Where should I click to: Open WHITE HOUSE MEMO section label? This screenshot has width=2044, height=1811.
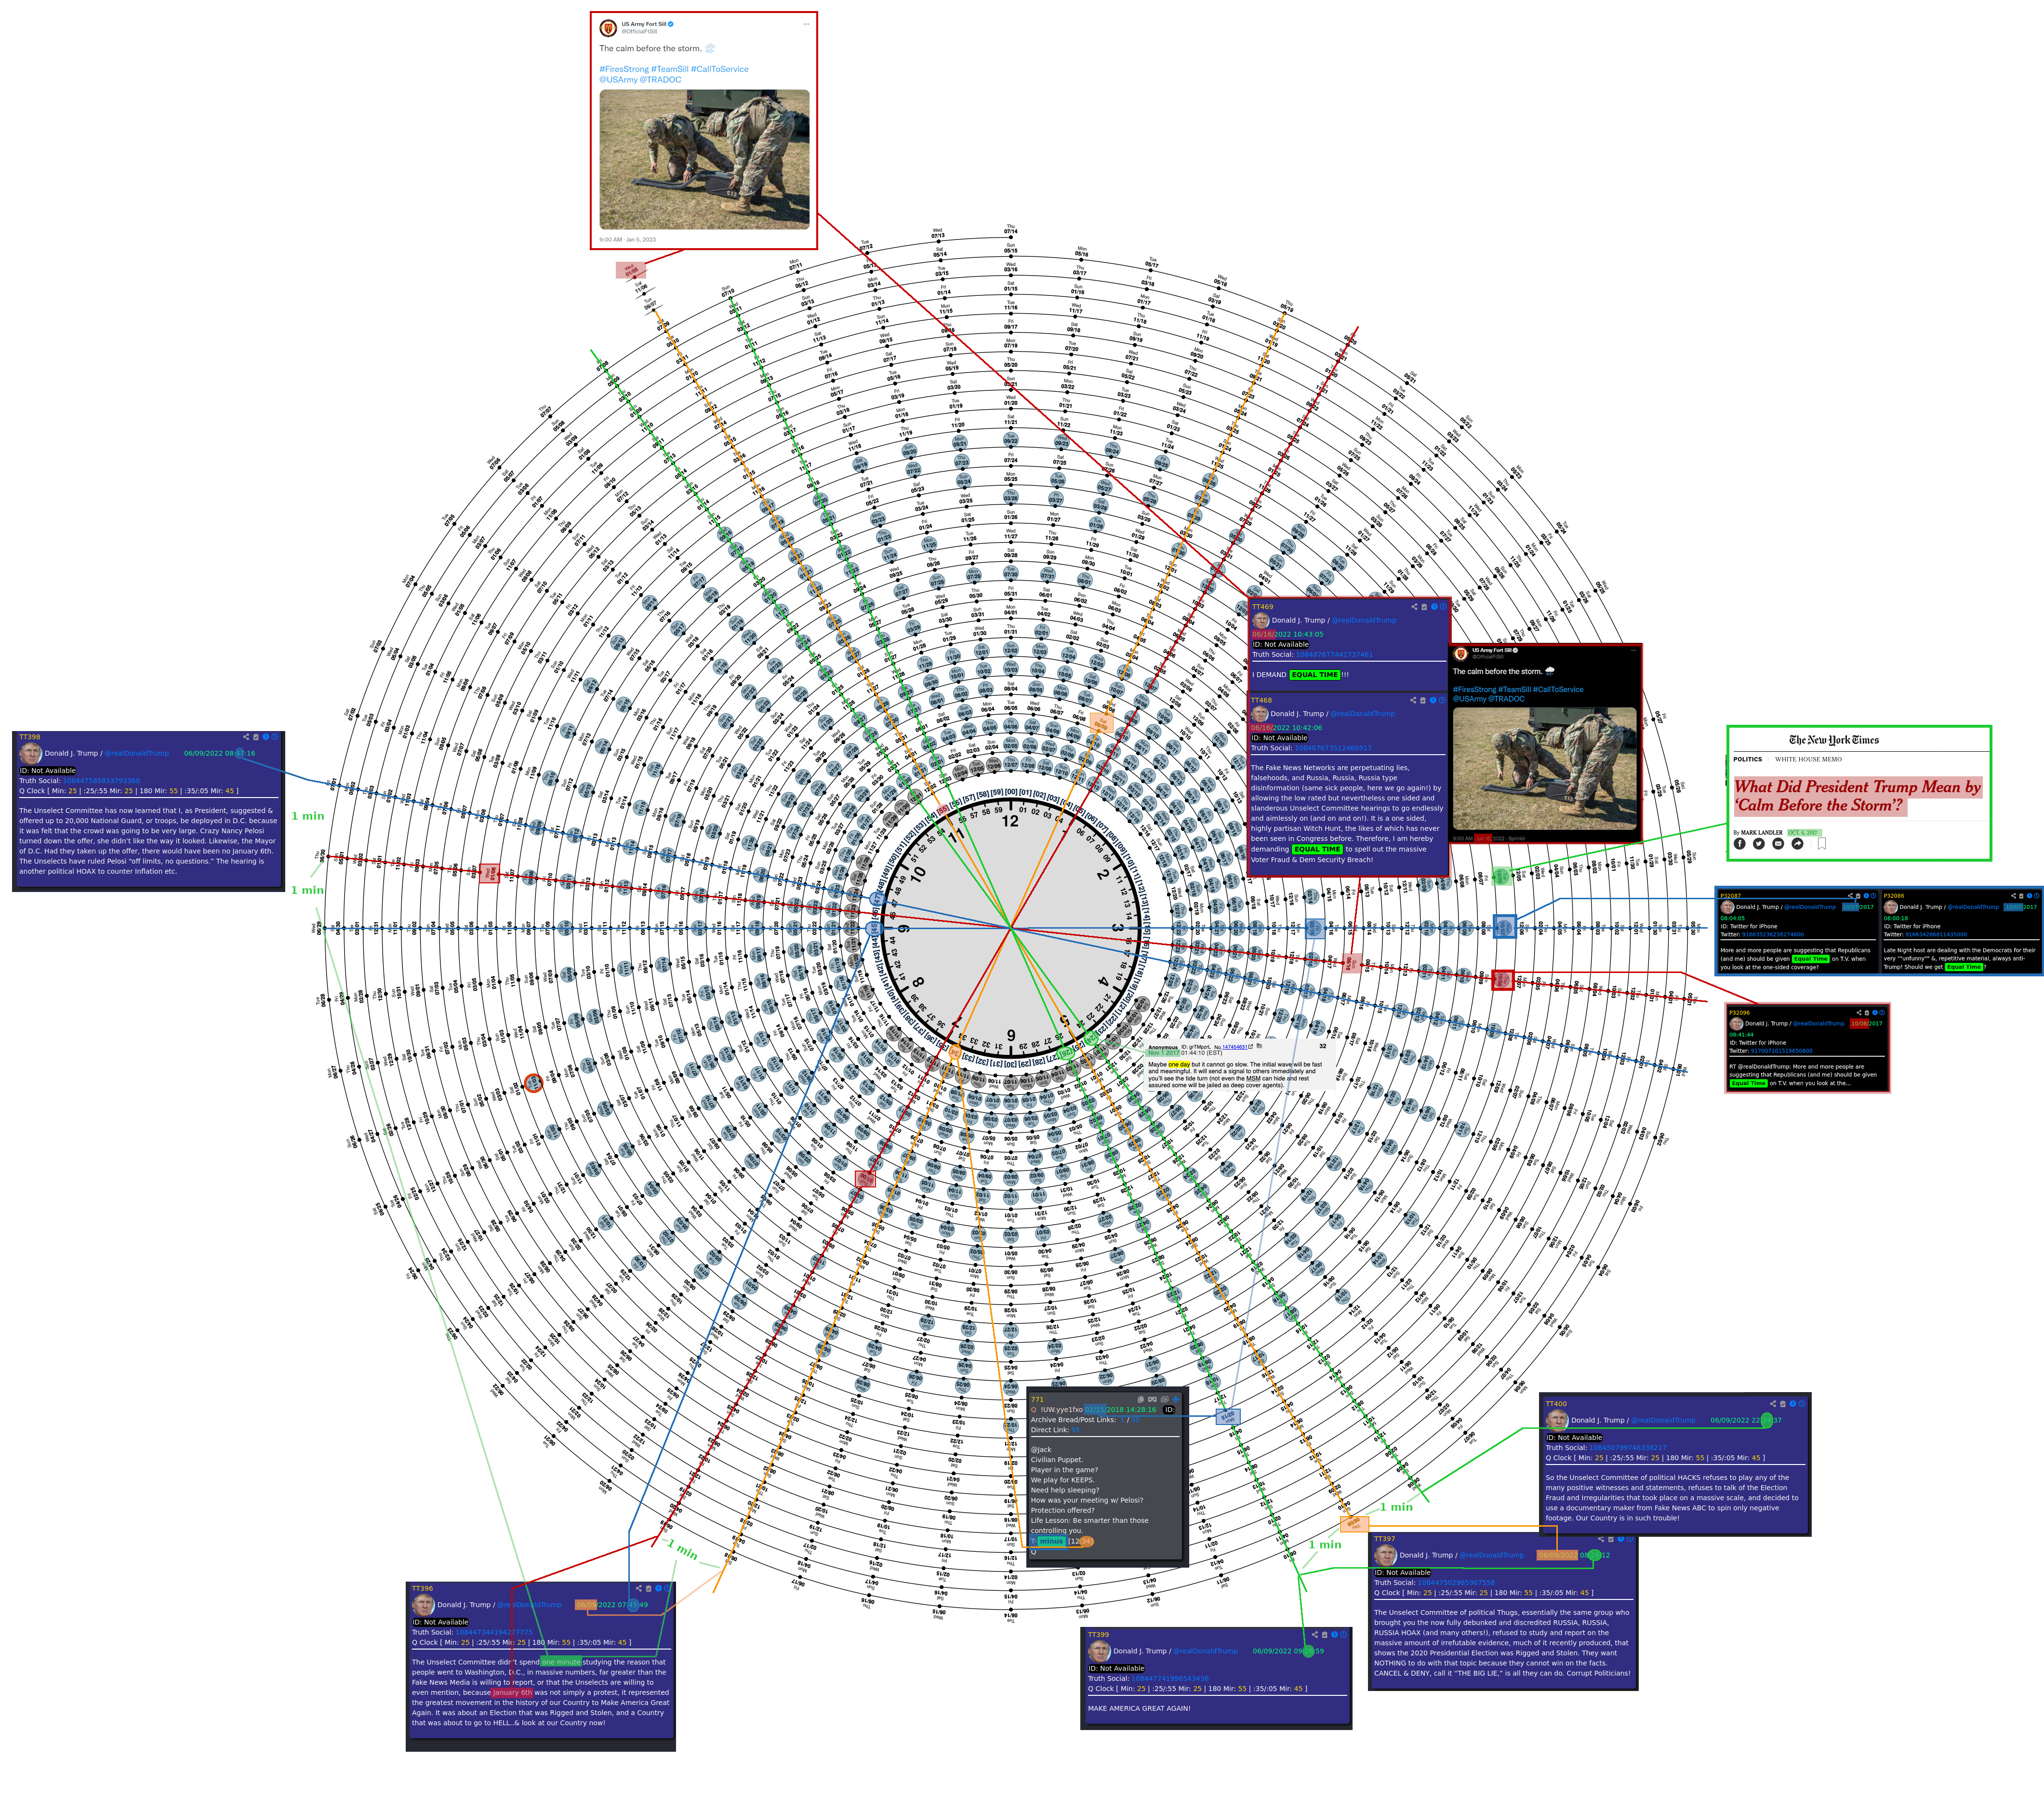[x=1808, y=759]
